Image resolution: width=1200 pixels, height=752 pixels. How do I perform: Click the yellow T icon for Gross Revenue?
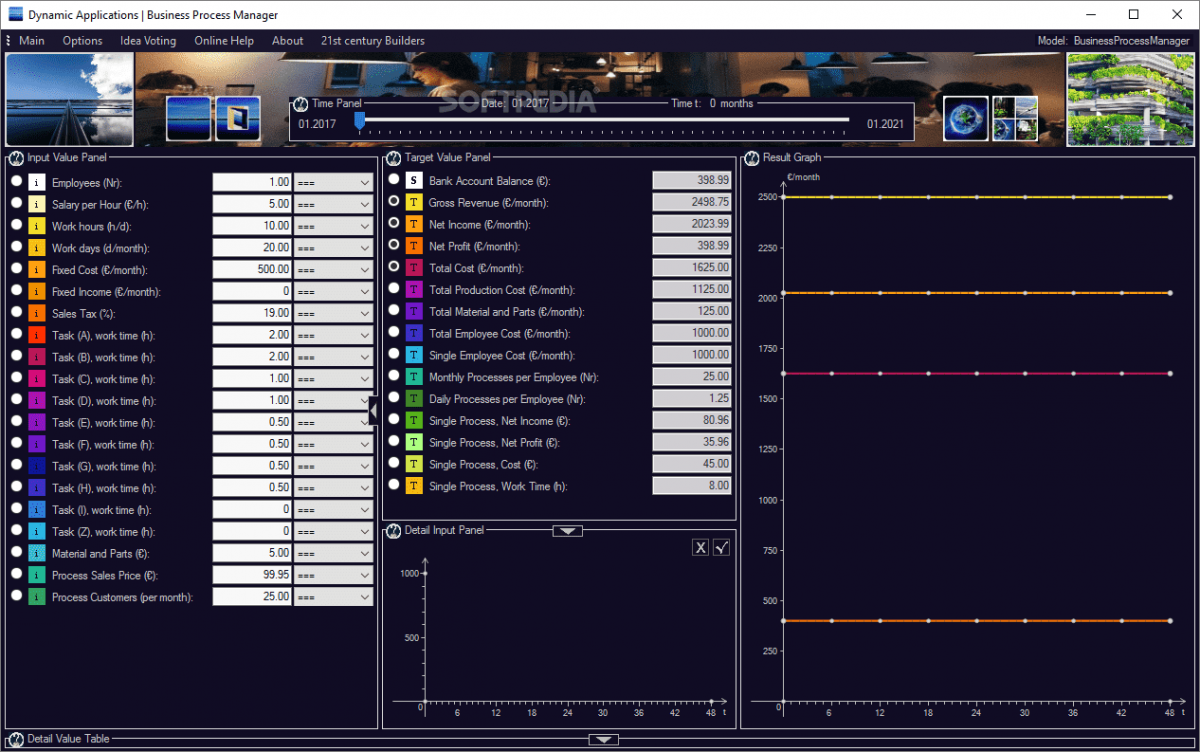click(x=414, y=202)
